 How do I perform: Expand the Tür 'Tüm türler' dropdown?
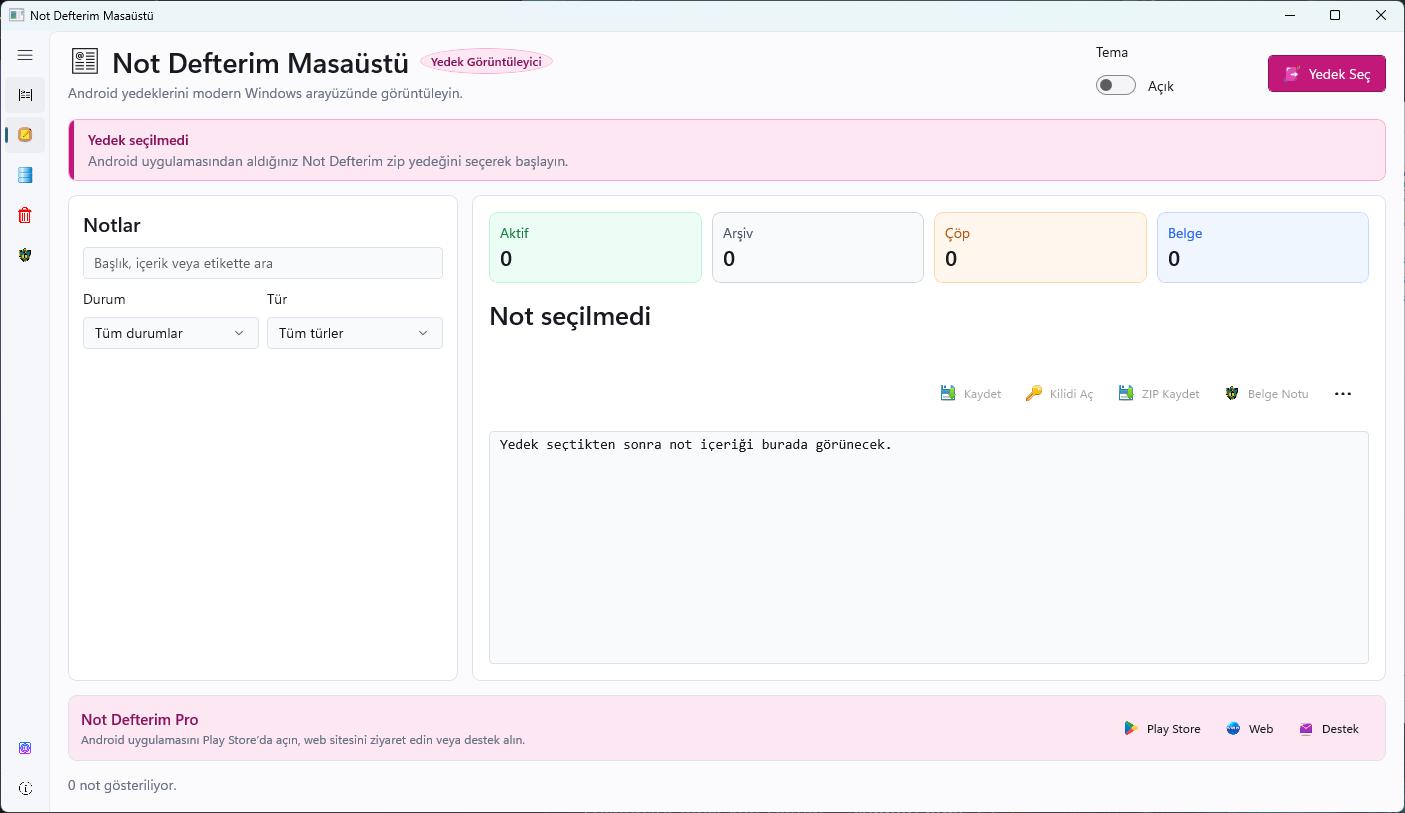coord(355,333)
